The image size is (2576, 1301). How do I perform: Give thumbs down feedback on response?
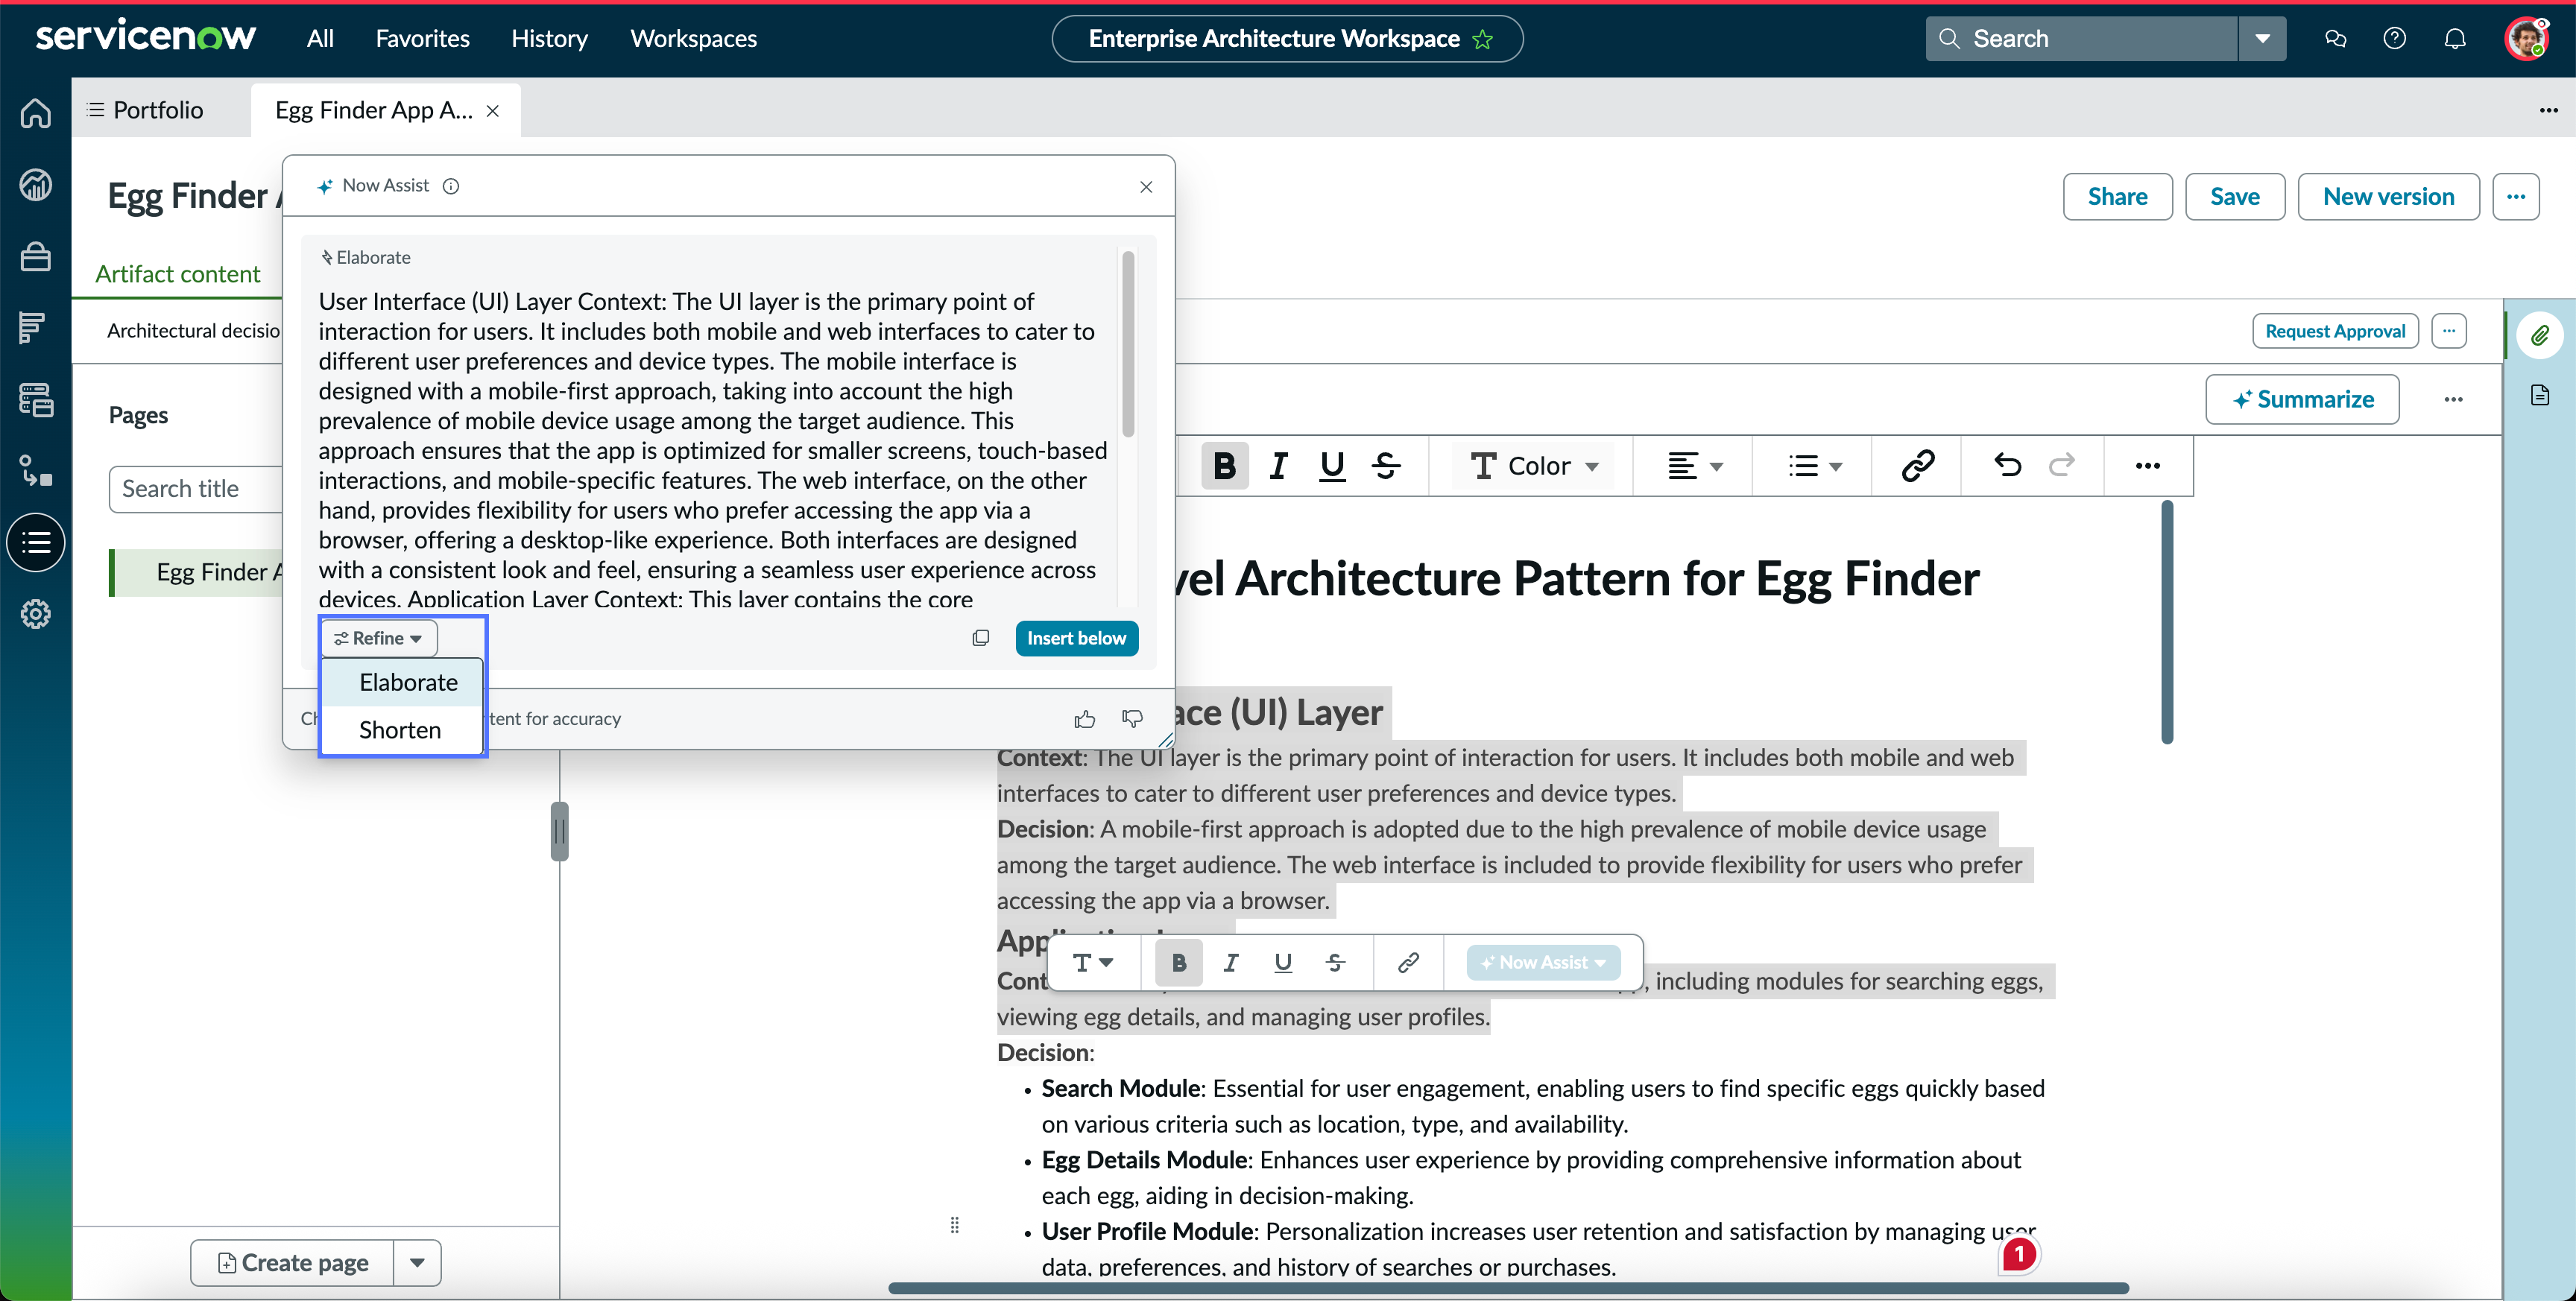pyautogui.click(x=1132, y=719)
